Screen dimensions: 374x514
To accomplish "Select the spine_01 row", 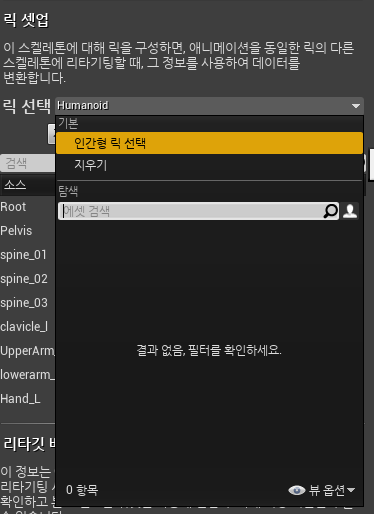I will click(23, 255).
